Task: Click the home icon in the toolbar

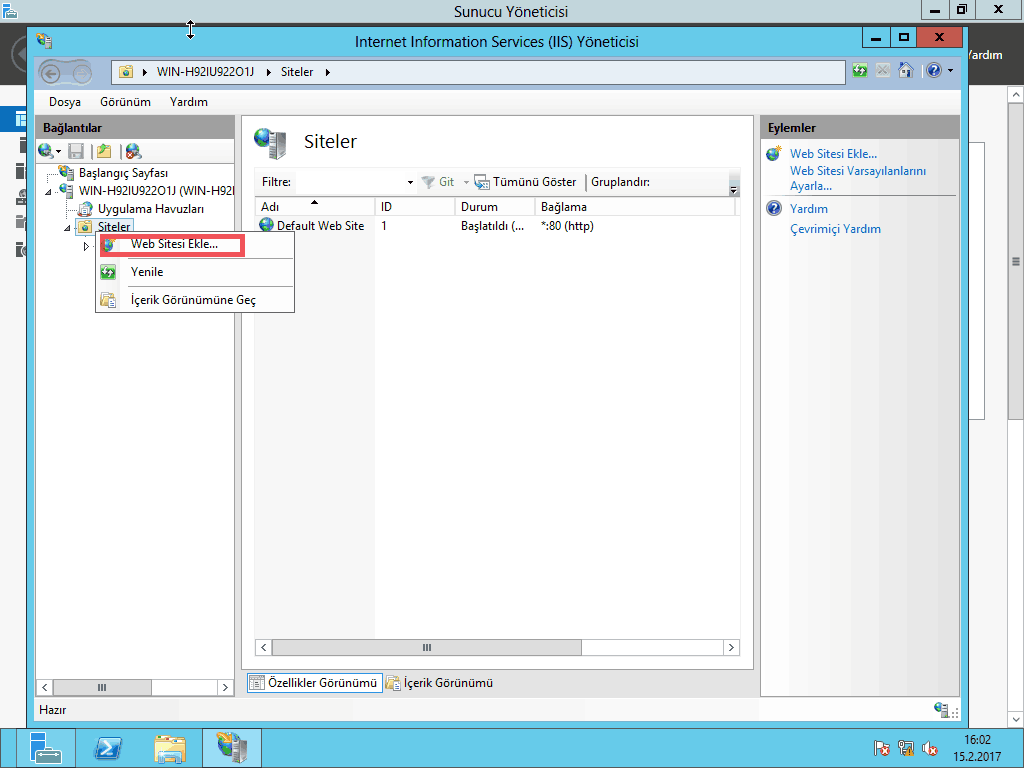Action: (x=906, y=71)
